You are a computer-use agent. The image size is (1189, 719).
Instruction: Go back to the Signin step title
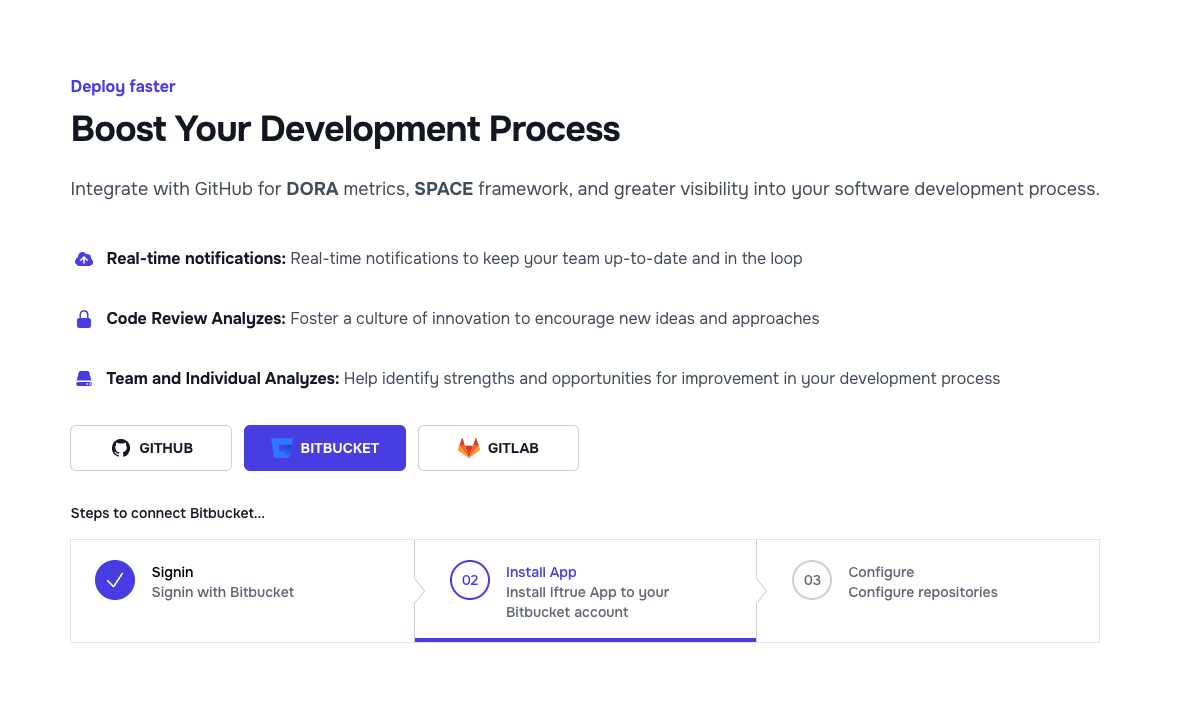click(x=173, y=572)
